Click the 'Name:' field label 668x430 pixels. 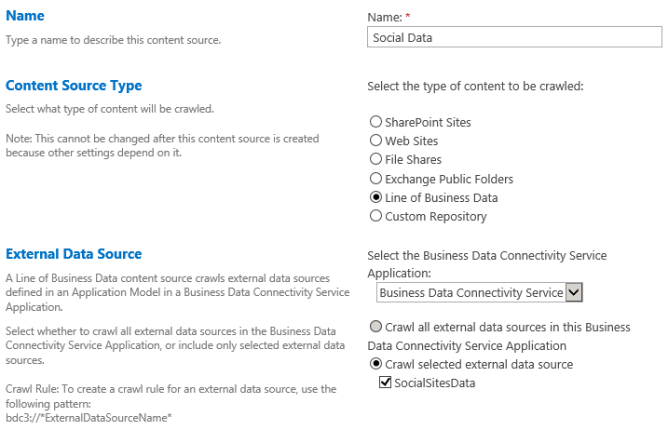tap(384, 18)
